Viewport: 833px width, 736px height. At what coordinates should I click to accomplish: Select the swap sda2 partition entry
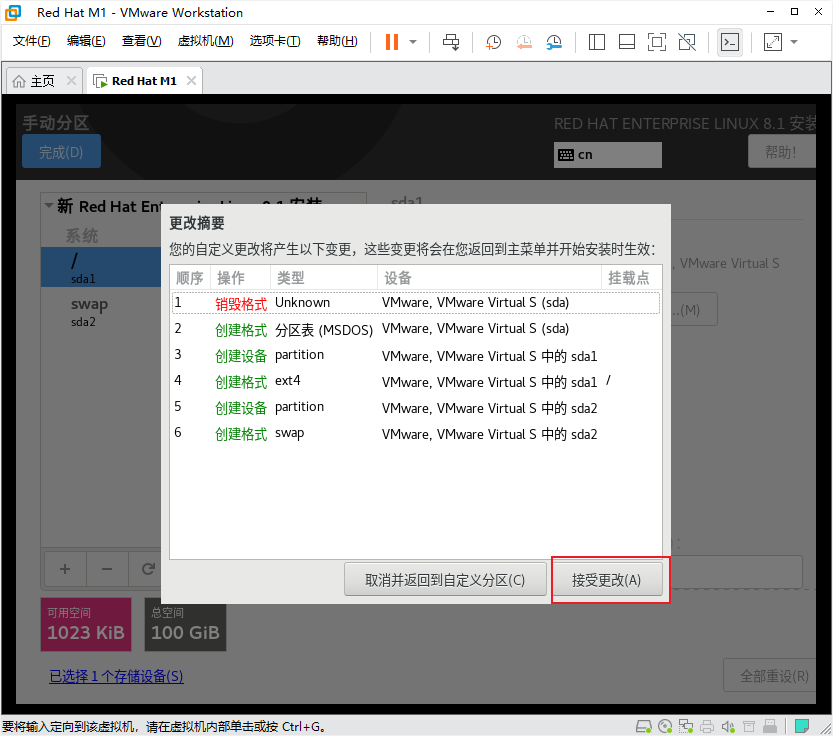coord(101,311)
